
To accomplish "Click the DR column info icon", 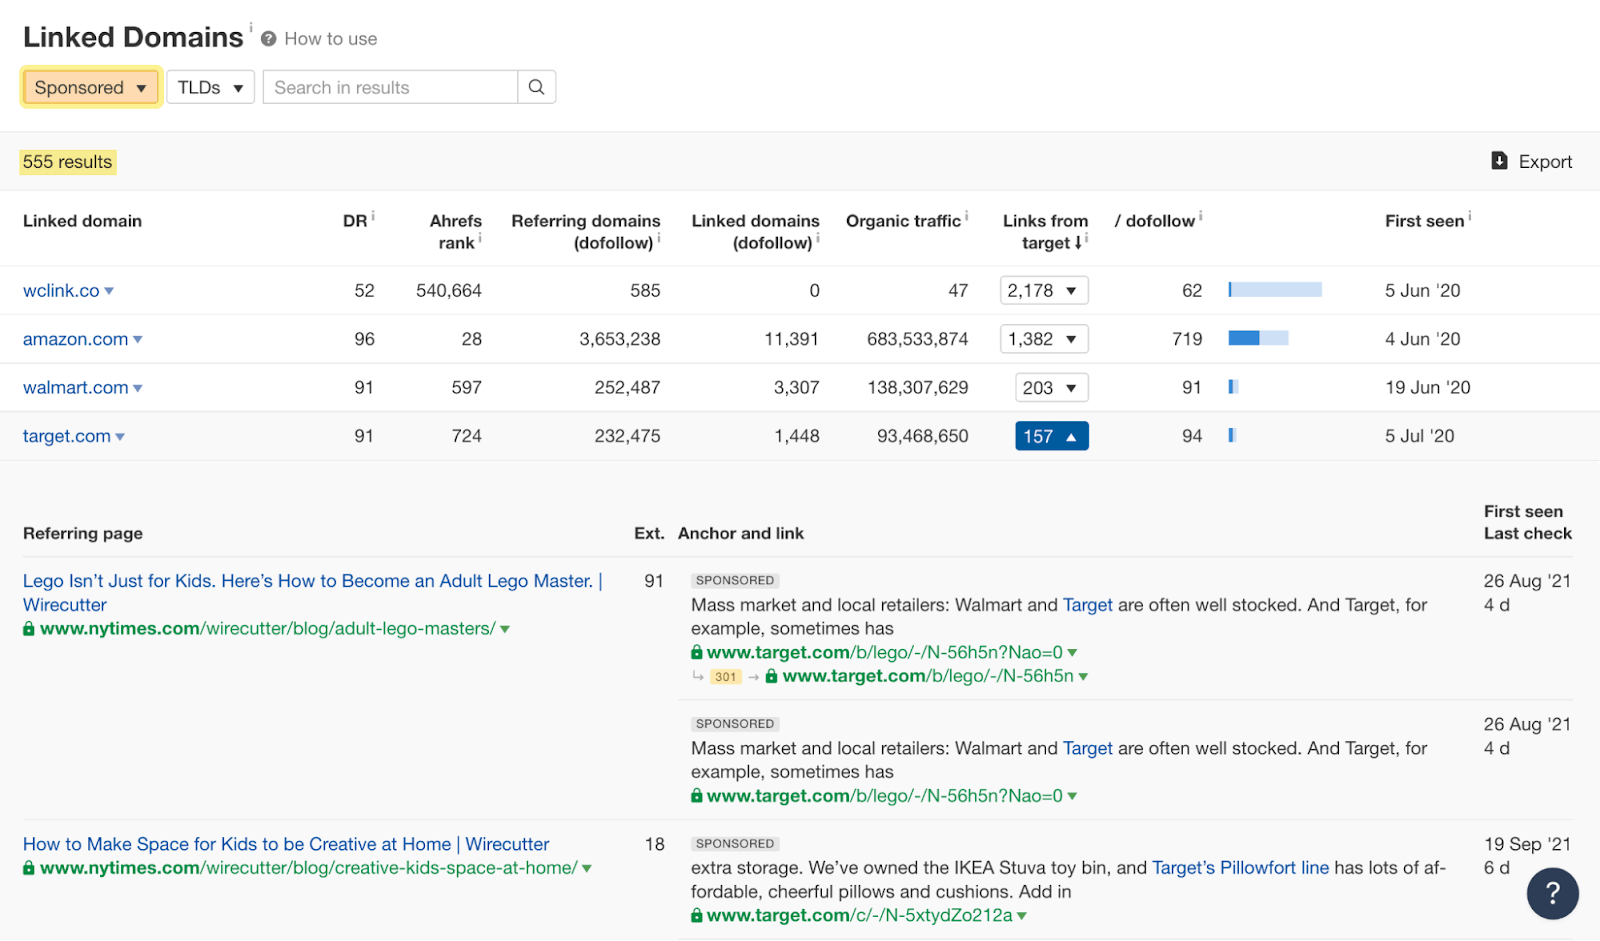I will (372, 214).
